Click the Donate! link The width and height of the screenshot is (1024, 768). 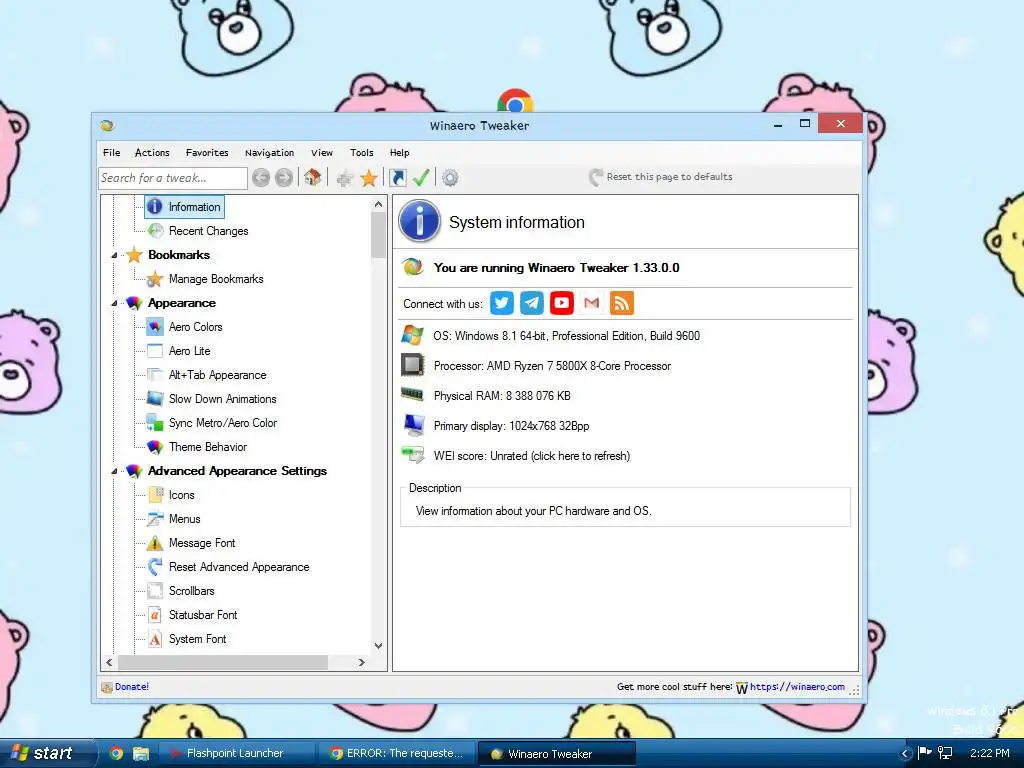[132, 686]
